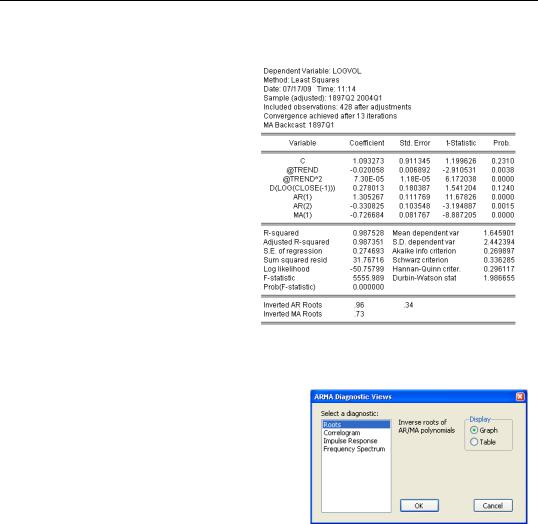Click the MA(1) variable row label
Screen dimensions: 538x524
[303, 215]
